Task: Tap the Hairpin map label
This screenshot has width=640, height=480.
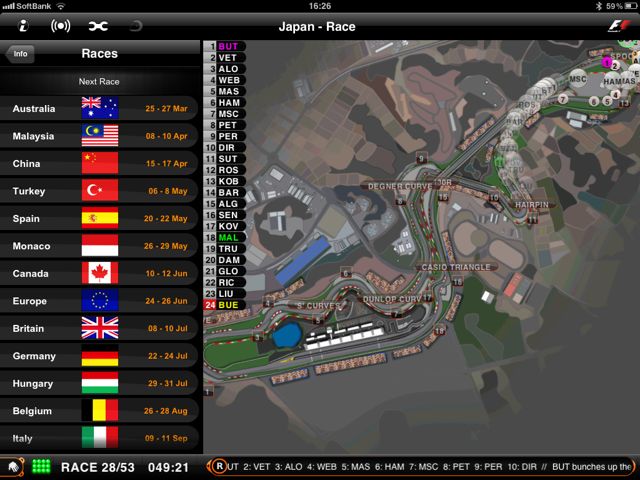Action: pos(532,205)
